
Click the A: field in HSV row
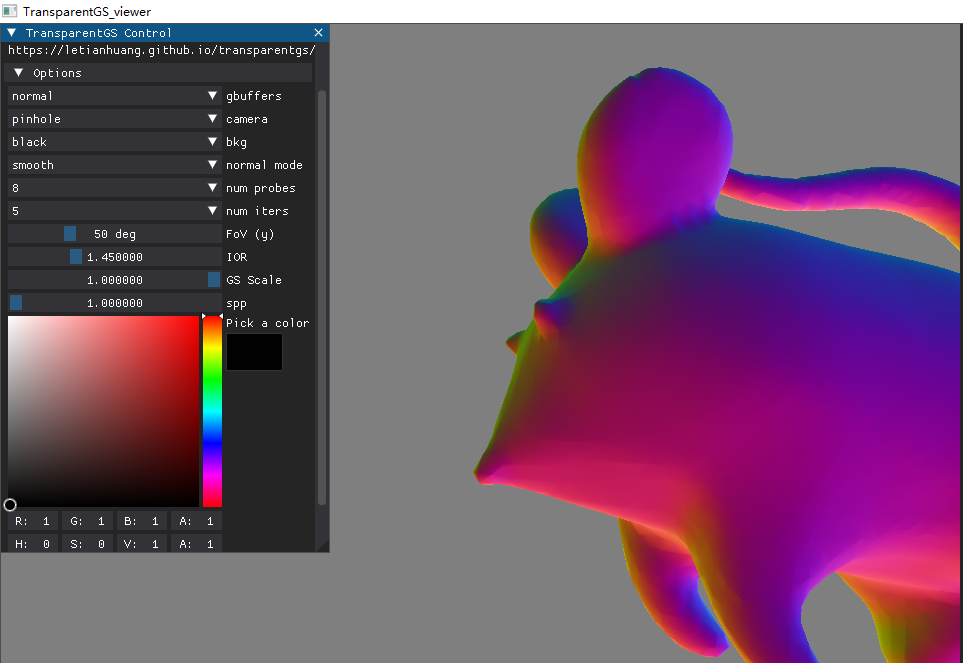pyautogui.click(x=197, y=544)
